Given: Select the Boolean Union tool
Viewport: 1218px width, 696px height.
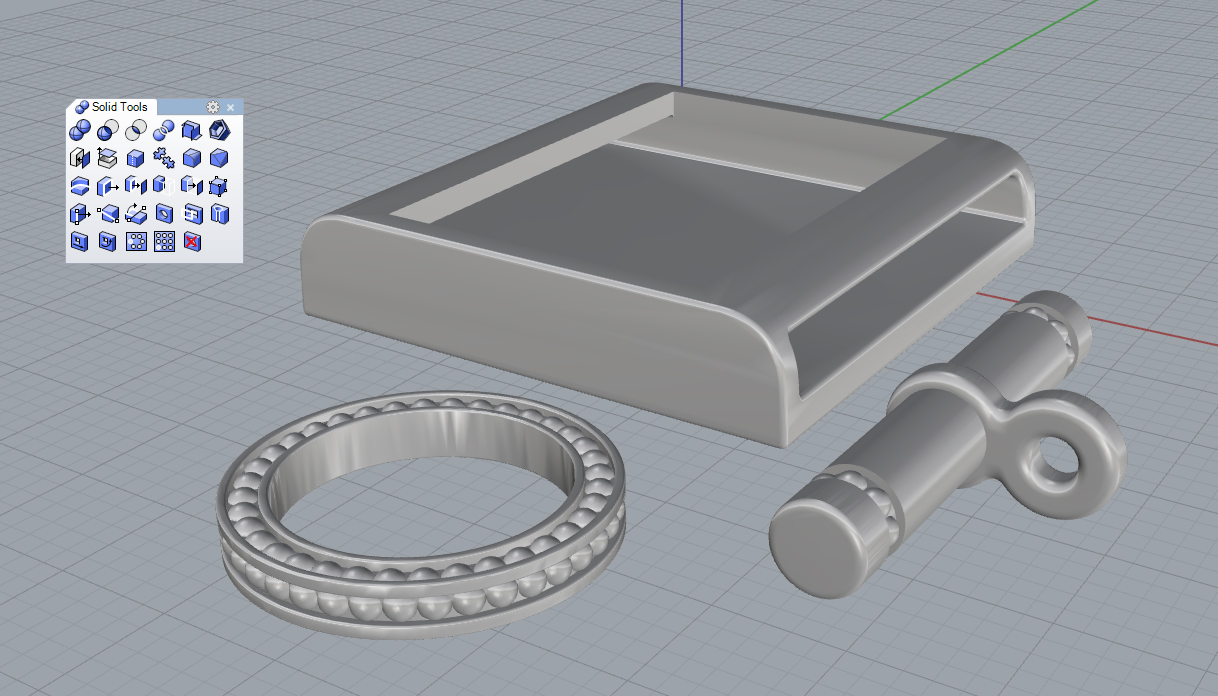Looking at the screenshot, I should 80,130.
